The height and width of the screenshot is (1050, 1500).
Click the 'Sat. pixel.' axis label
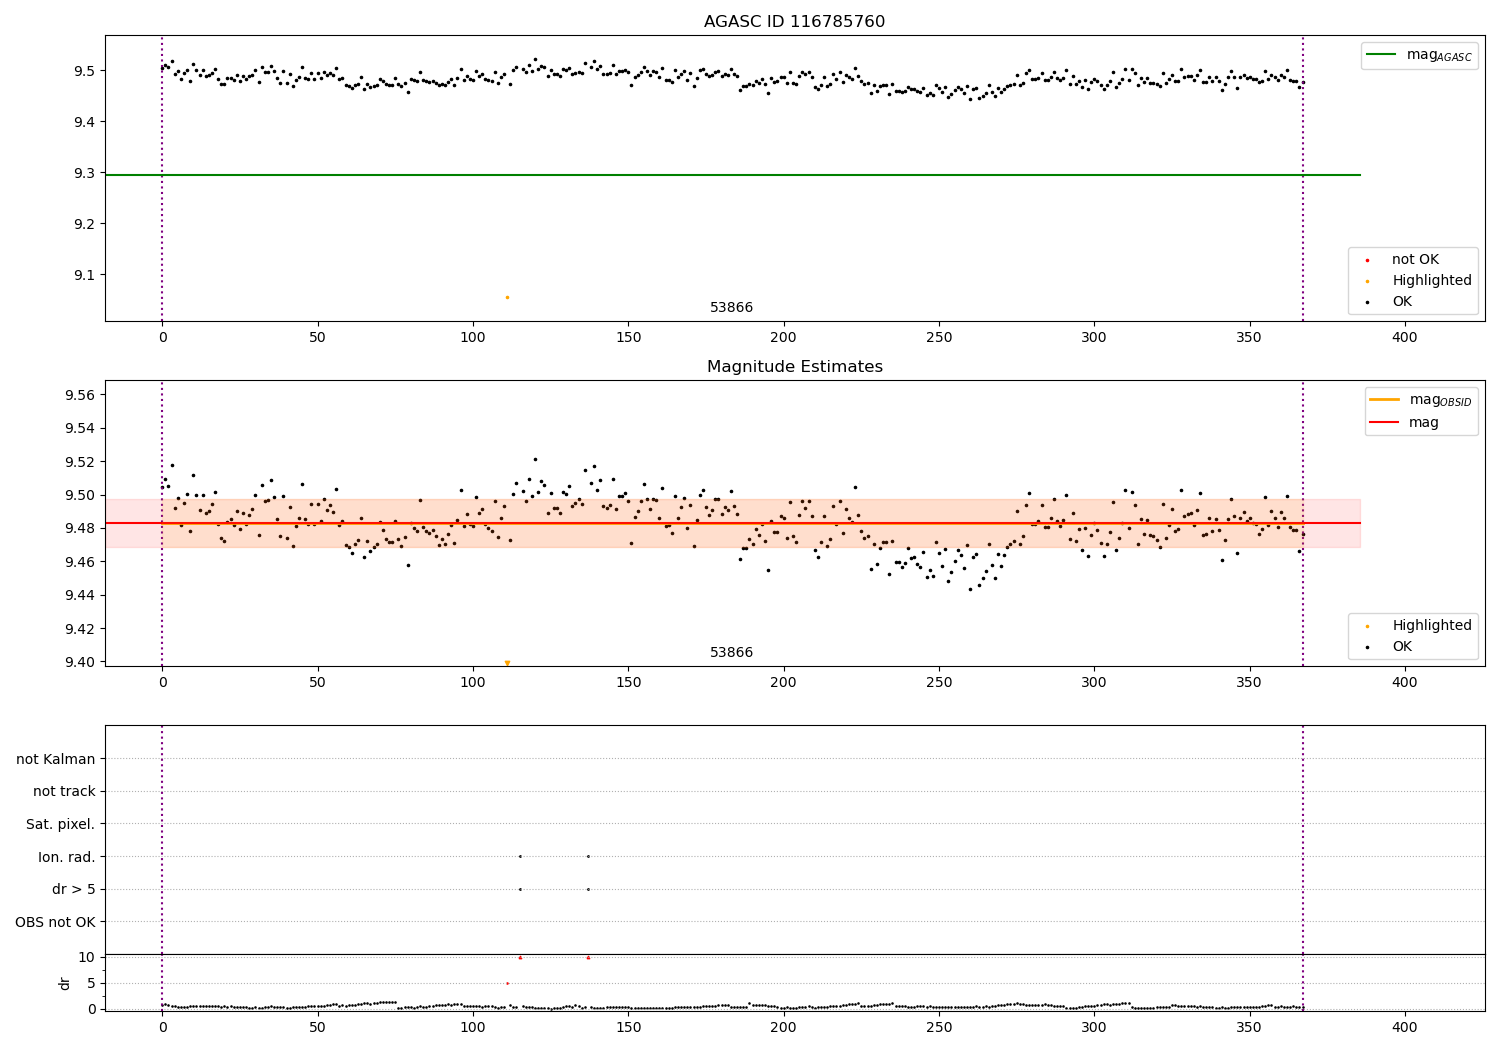pyautogui.click(x=61, y=825)
